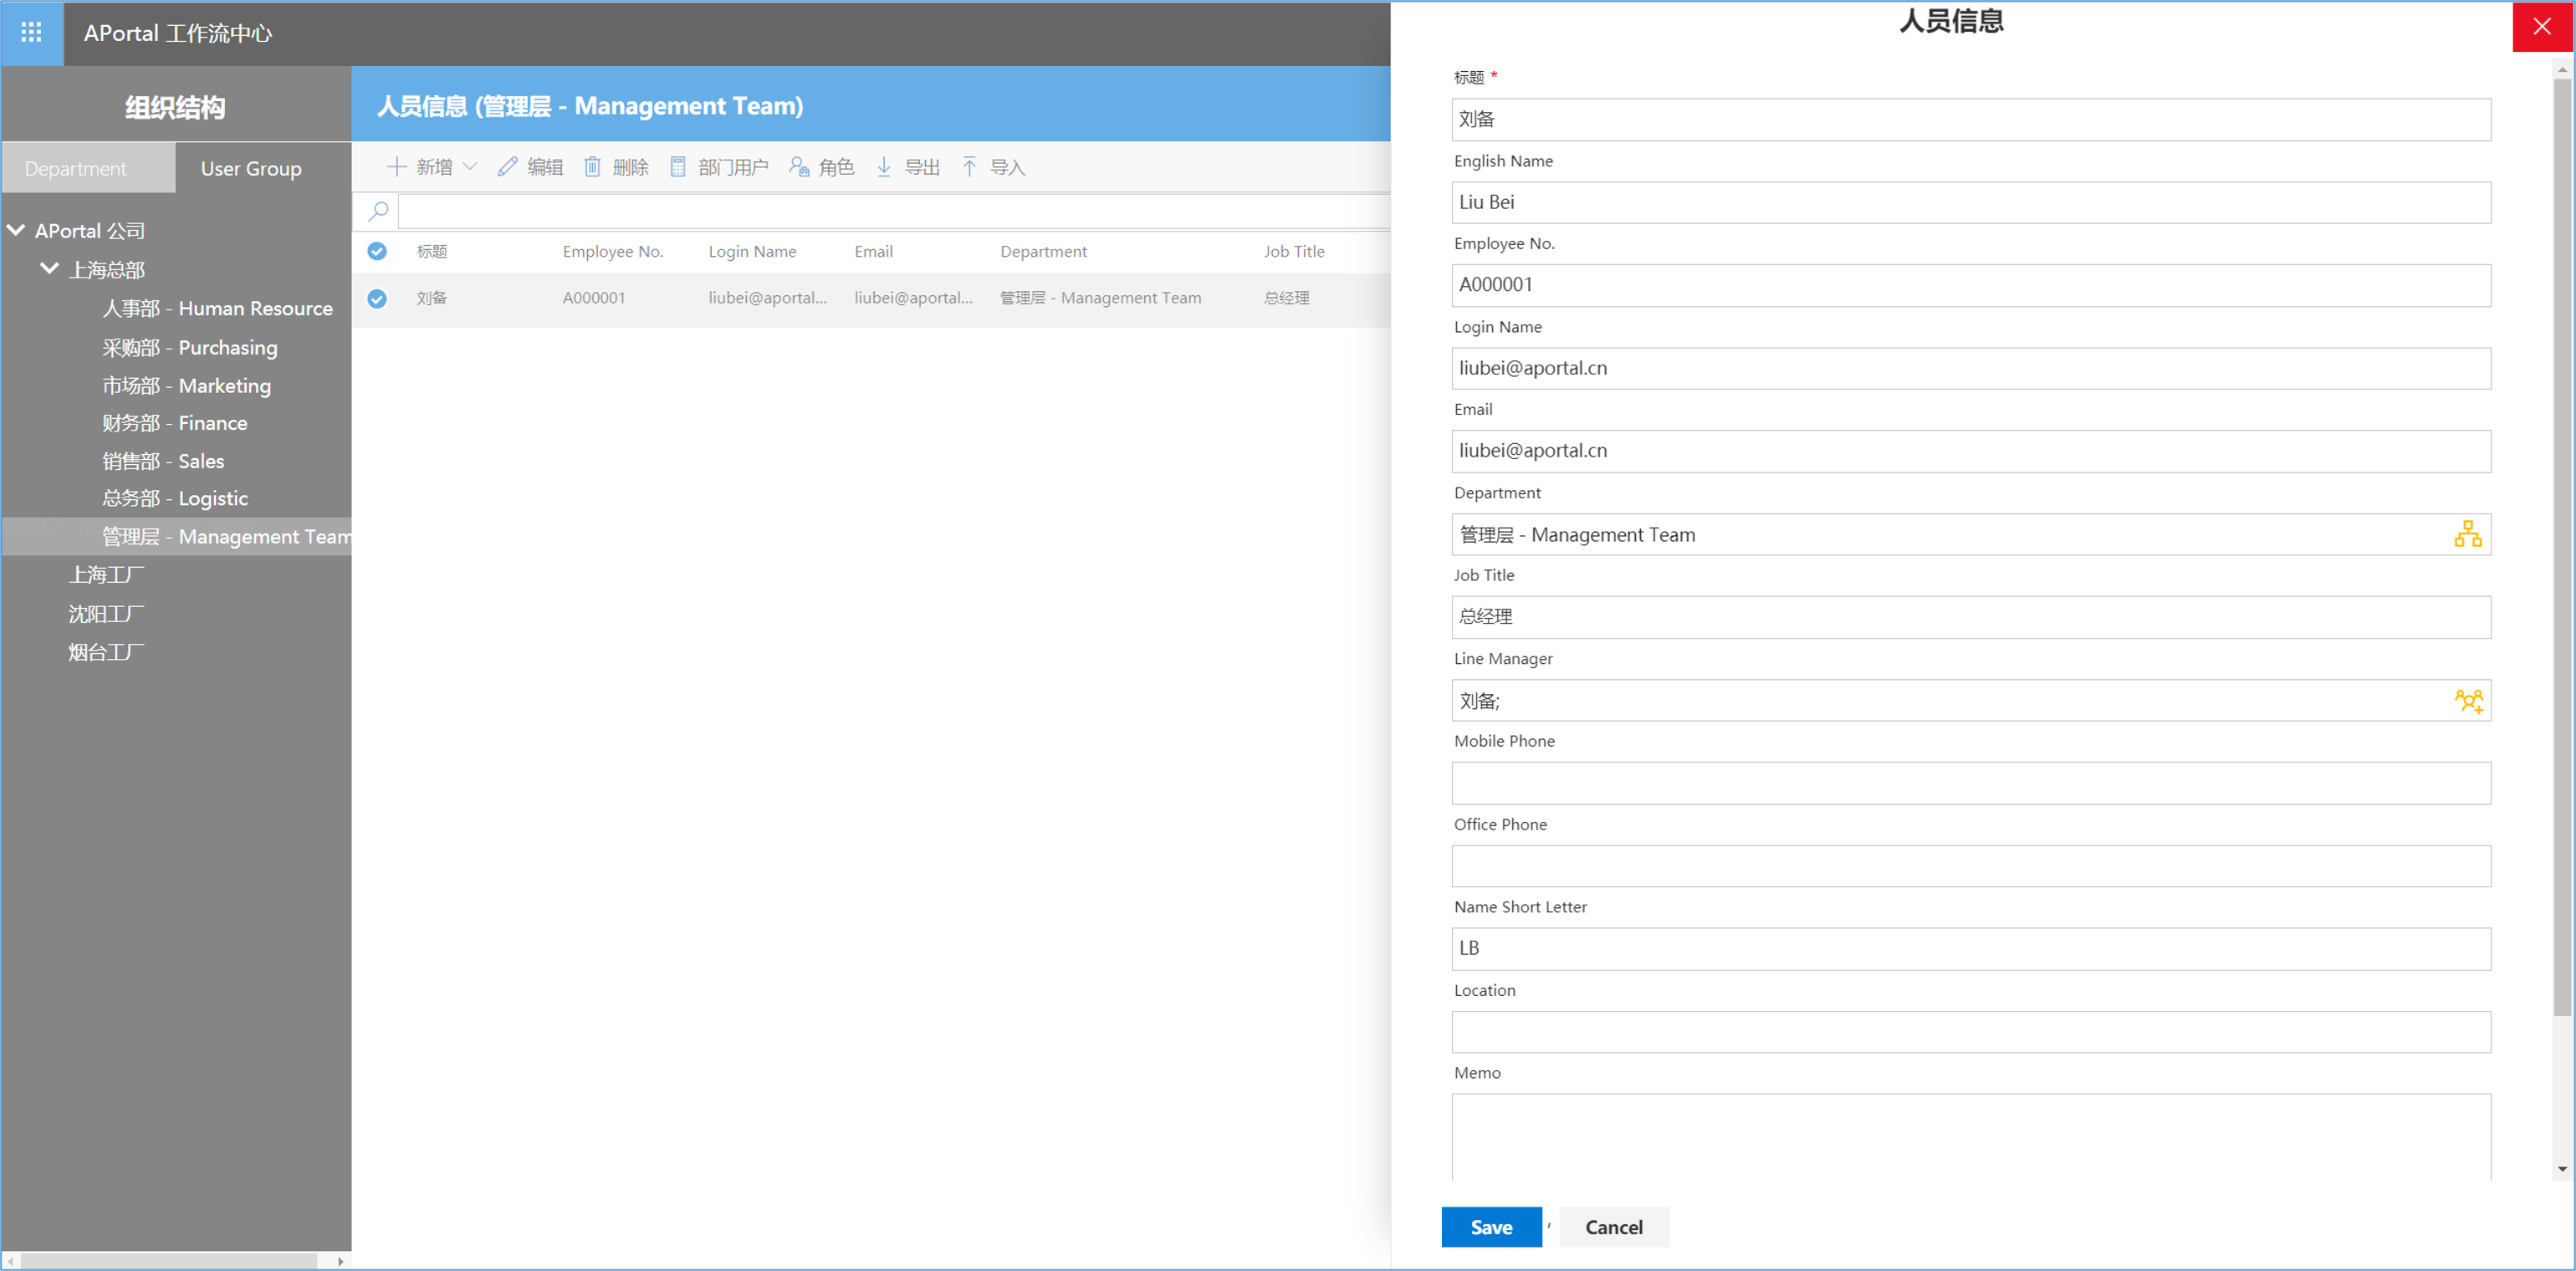The height and width of the screenshot is (1271, 2576).
Task: Click the 部门用户 icon
Action: [678, 167]
